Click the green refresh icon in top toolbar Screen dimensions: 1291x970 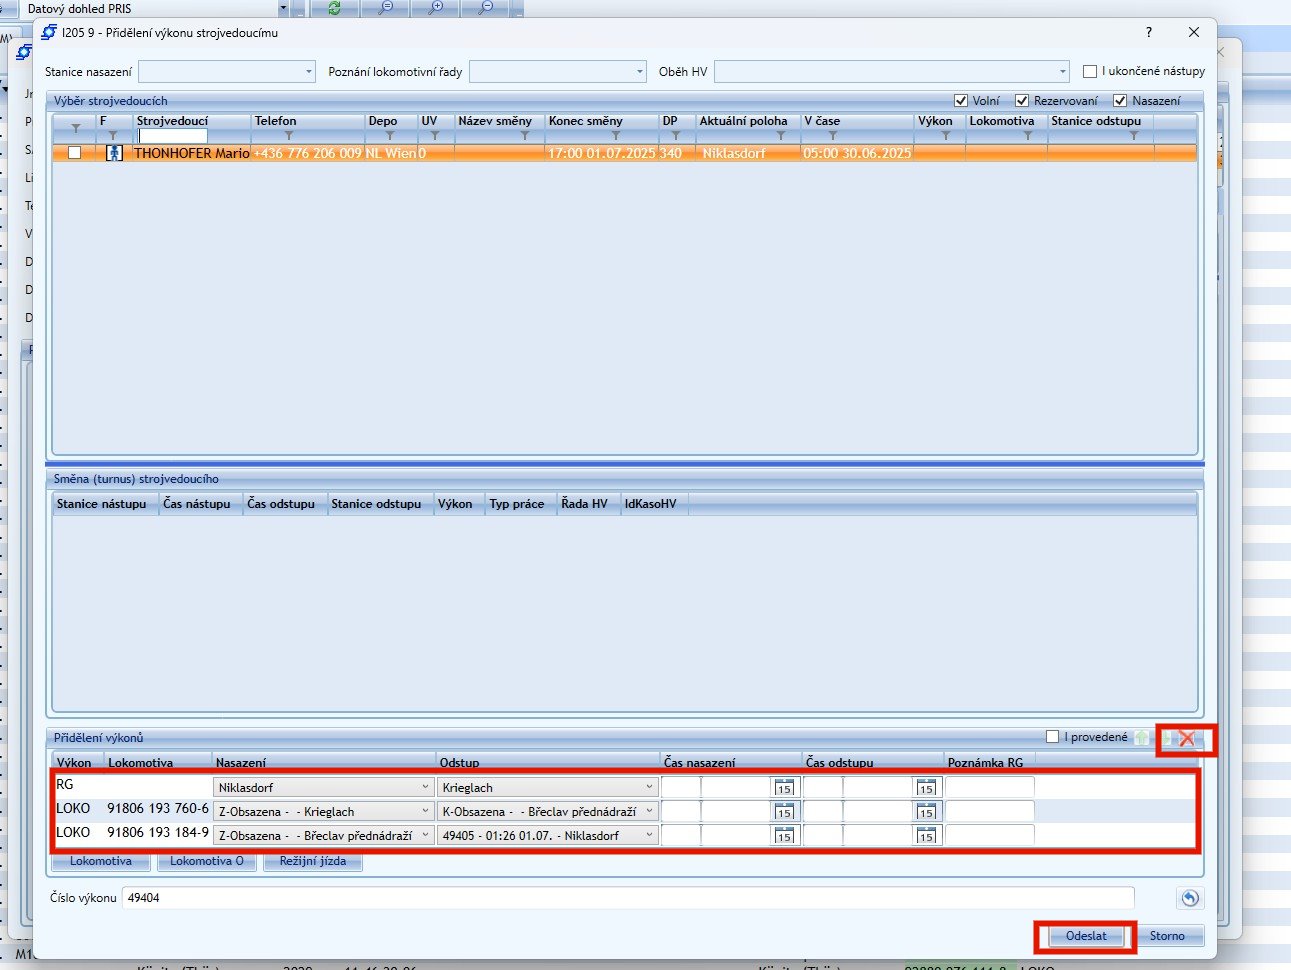coord(334,8)
